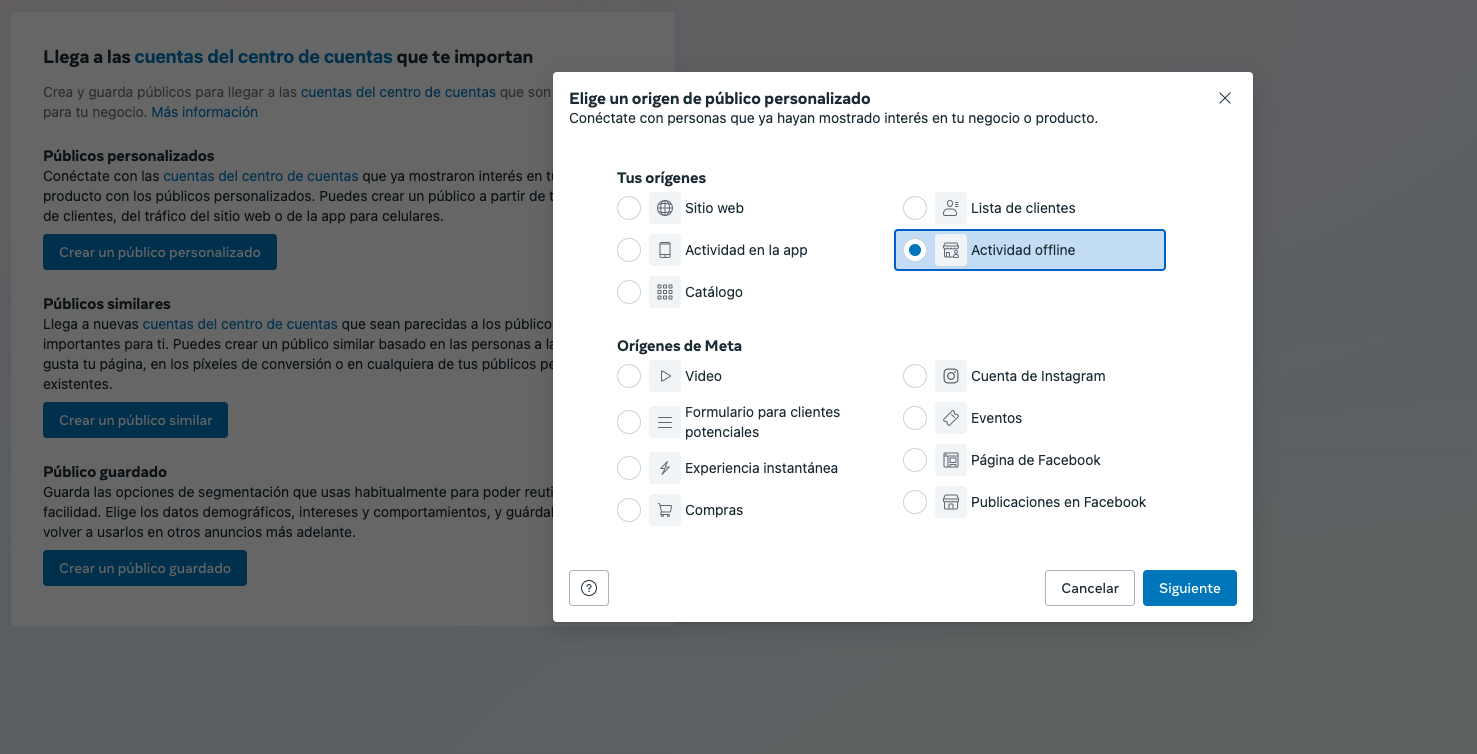
Task: Click the grid icon for Catálogo
Action: click(x=665, y=292)
